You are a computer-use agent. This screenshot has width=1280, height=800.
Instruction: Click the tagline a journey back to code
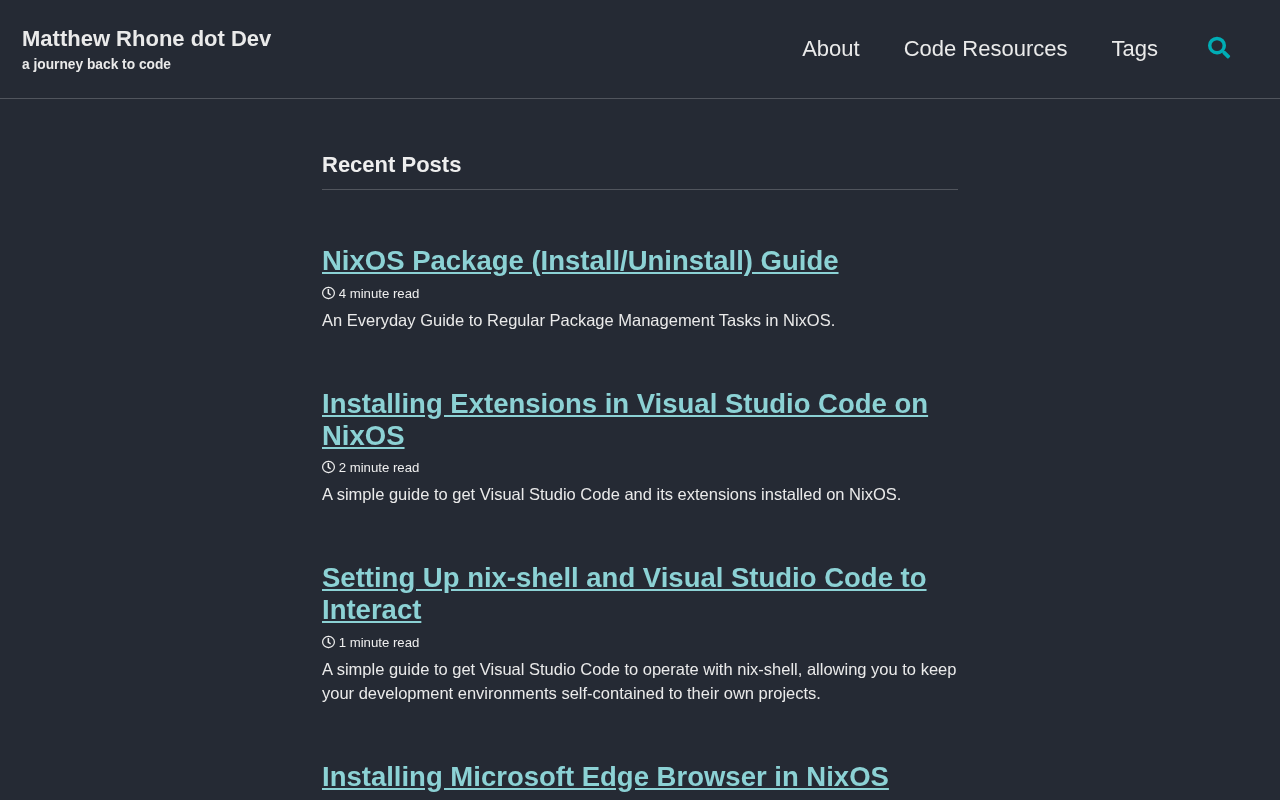coord(96,64)
